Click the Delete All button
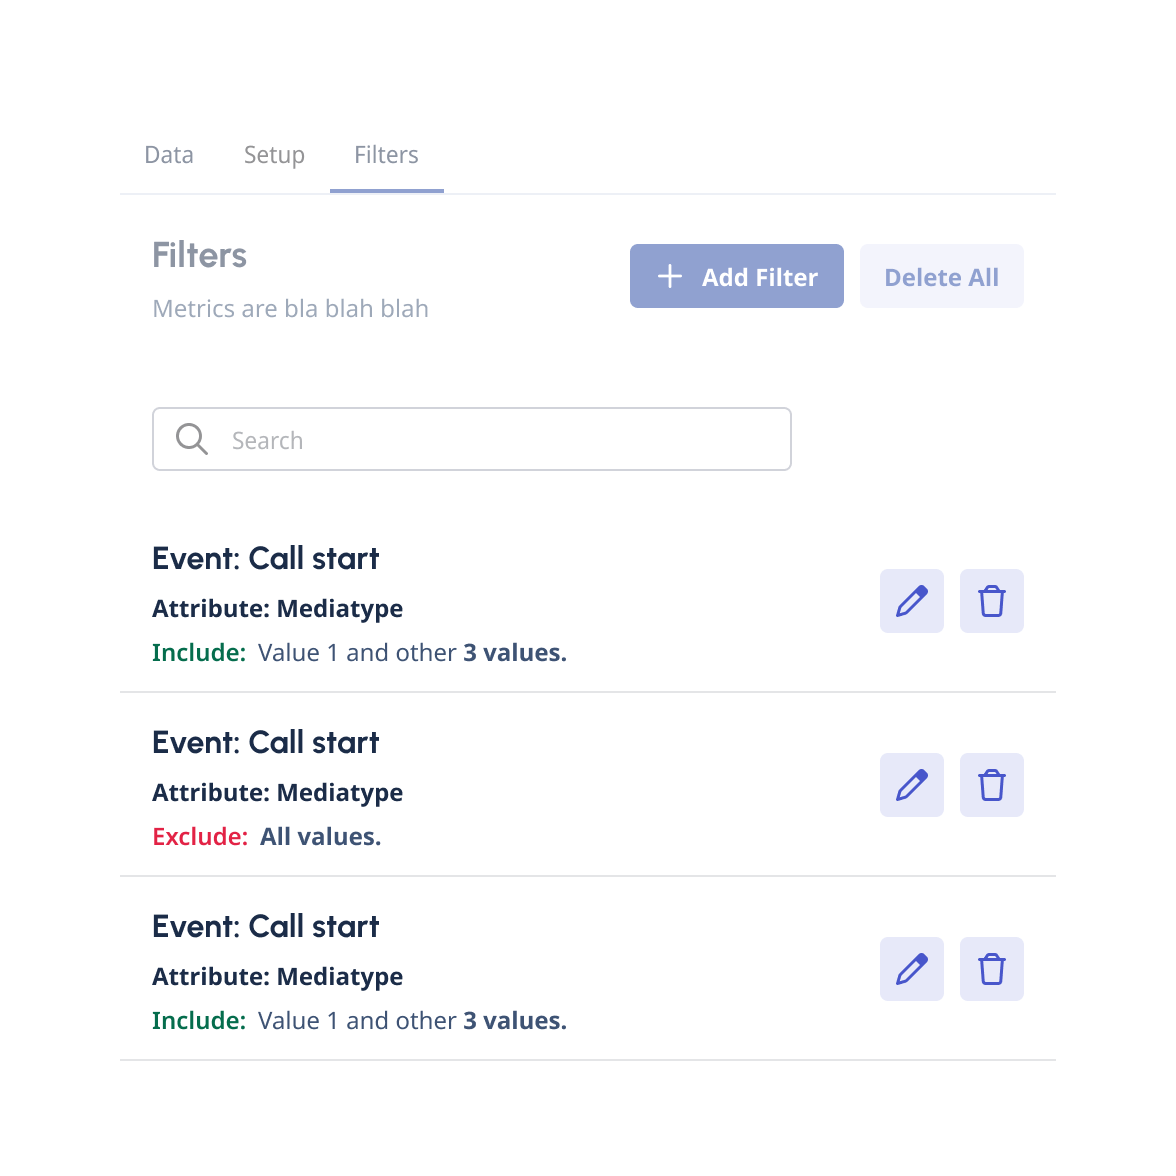This screenshot has width=1176, height=1176. [941, 276]
